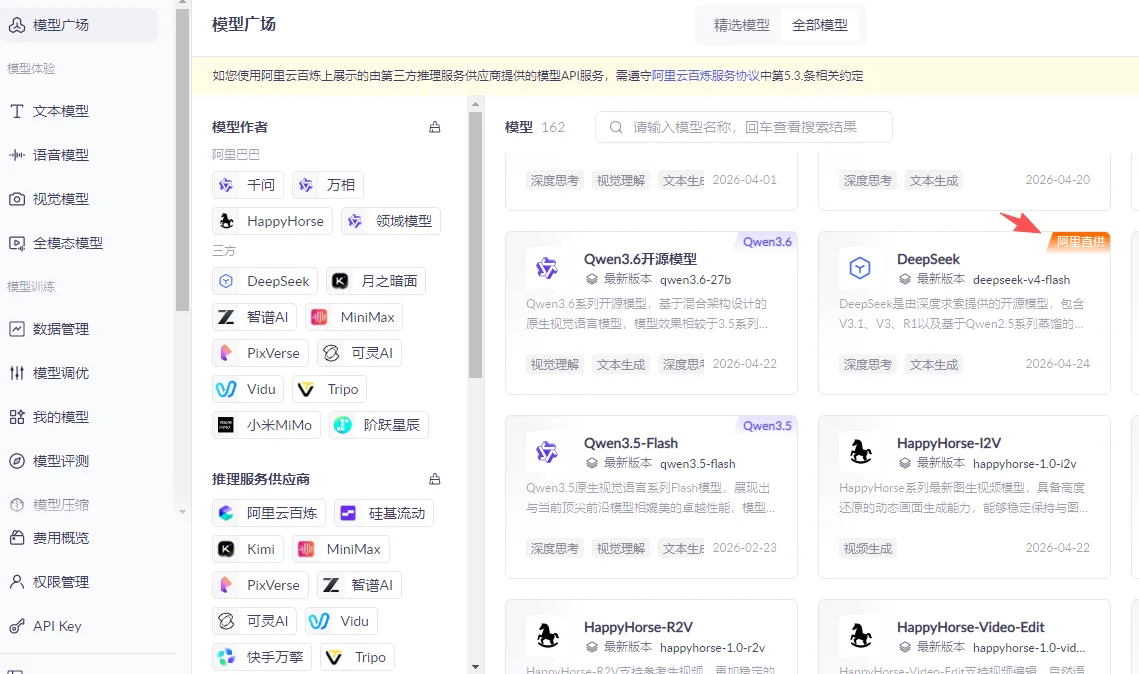Viewport: 1139px width, 674px height.
Task: Click the left sidebar scroll-down arrow
Action: (182, 511)
